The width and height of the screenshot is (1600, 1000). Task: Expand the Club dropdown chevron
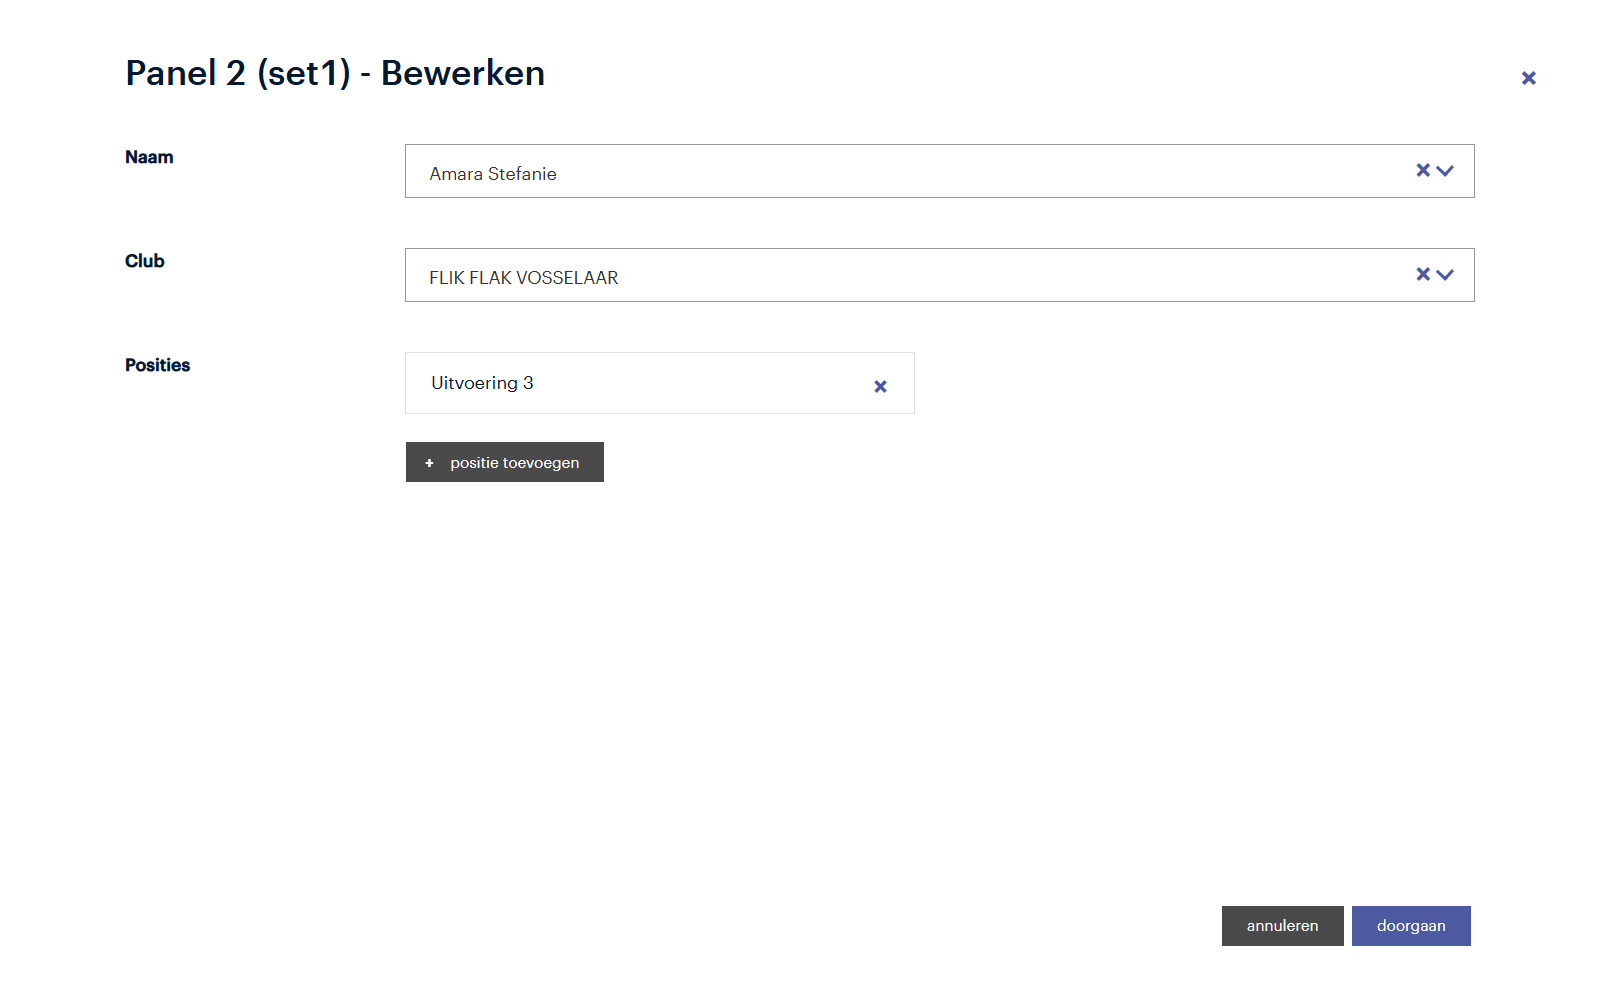click(x=1445, y=275)
